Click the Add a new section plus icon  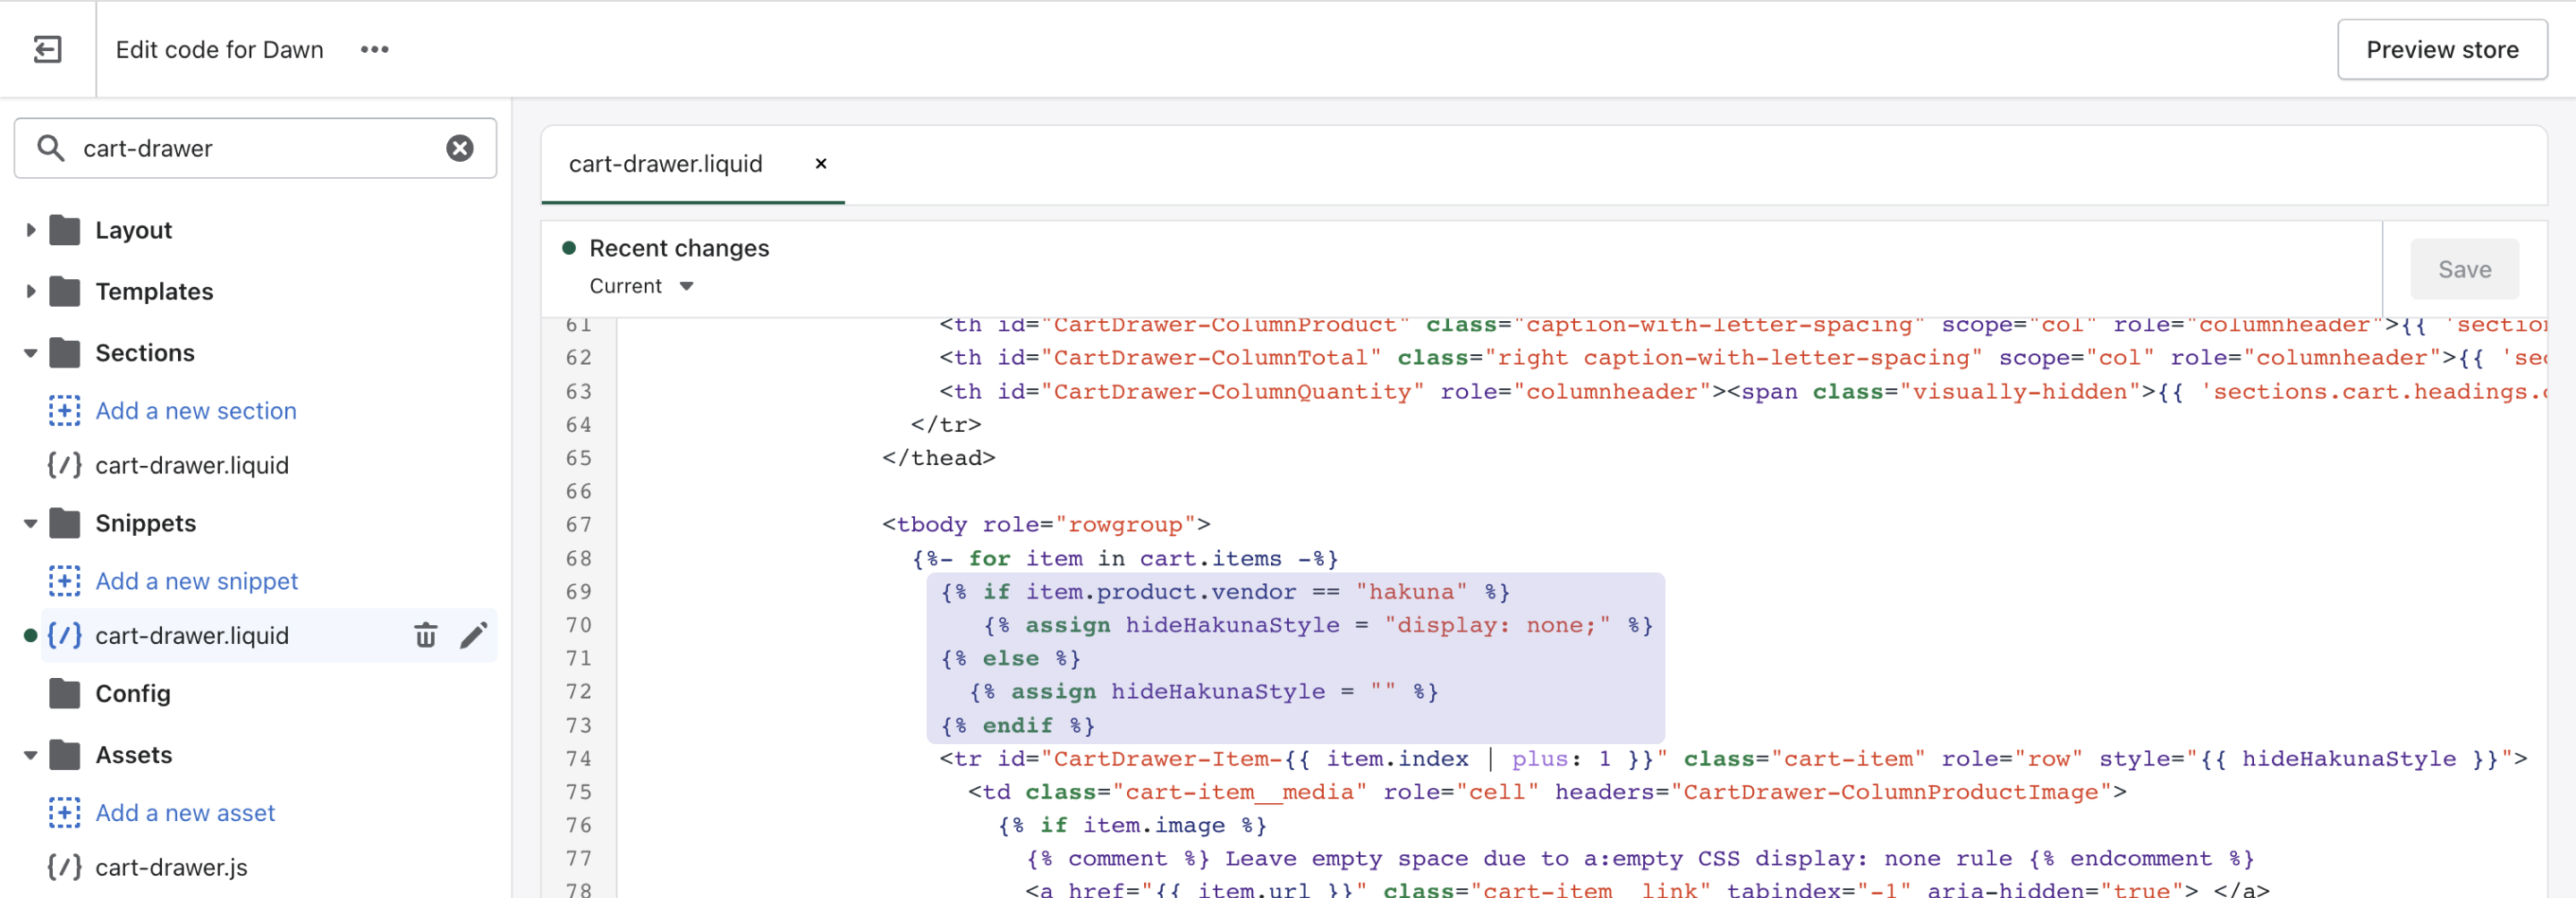point(65,410)
